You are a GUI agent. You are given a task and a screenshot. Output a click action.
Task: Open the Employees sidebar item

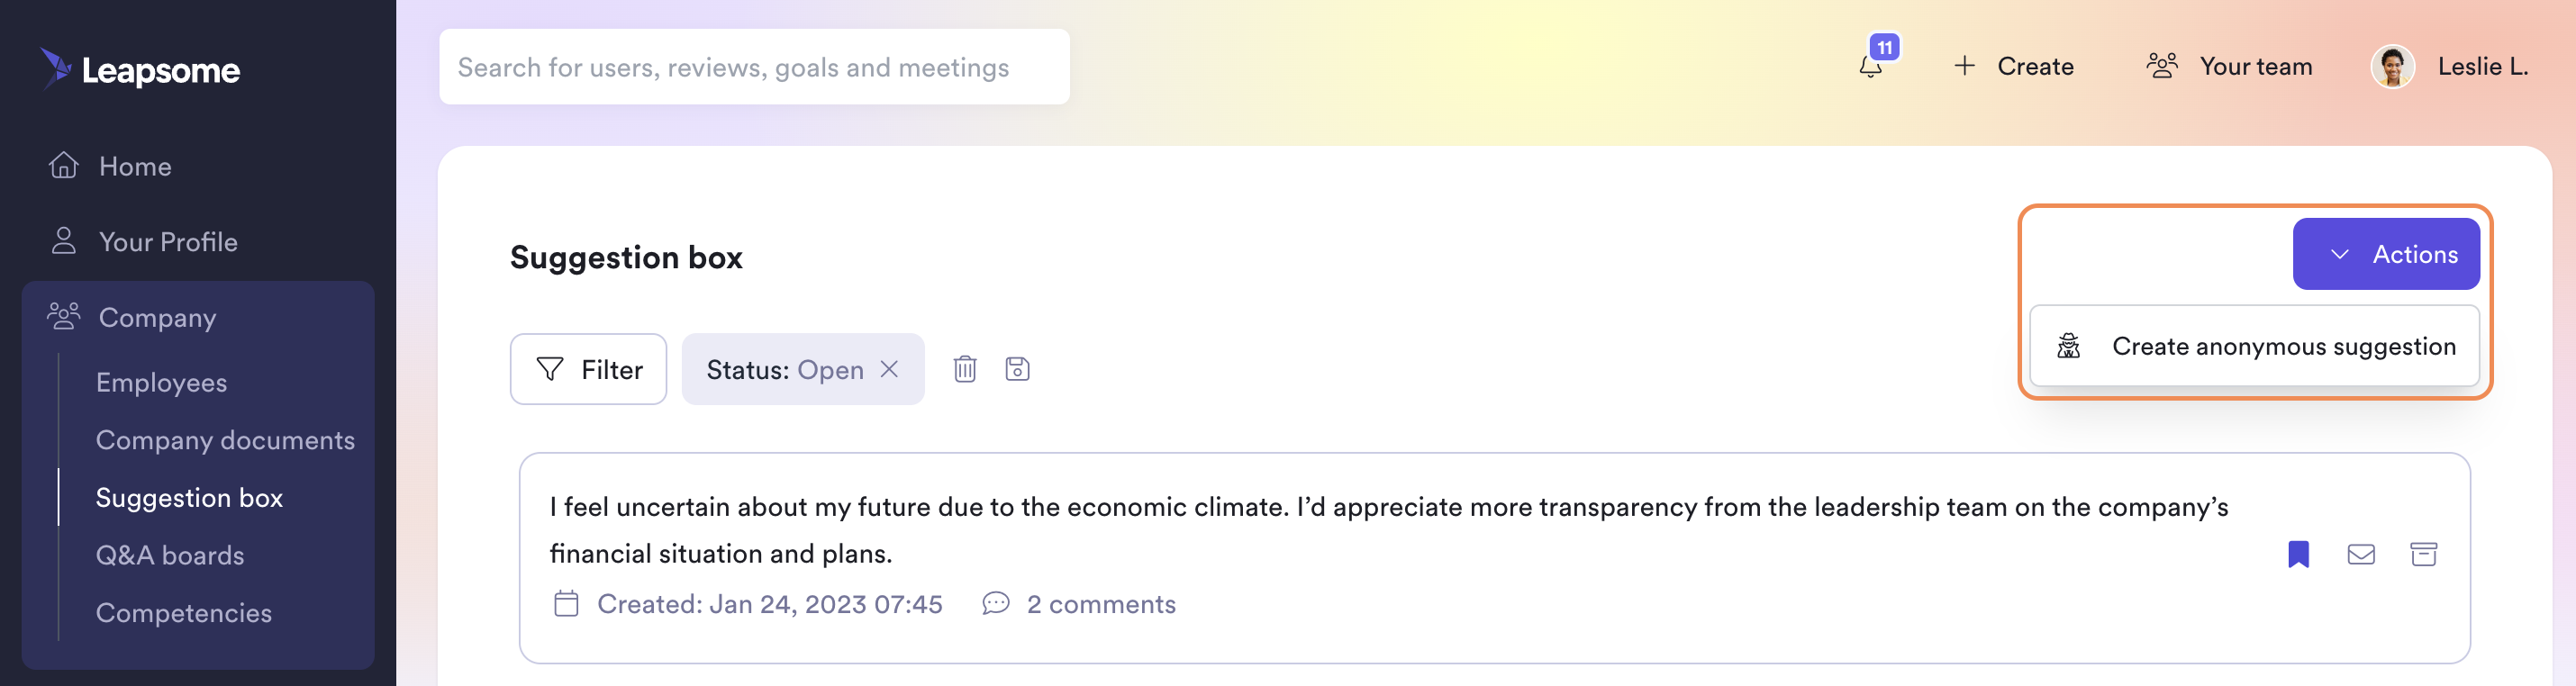pos(161,382)
